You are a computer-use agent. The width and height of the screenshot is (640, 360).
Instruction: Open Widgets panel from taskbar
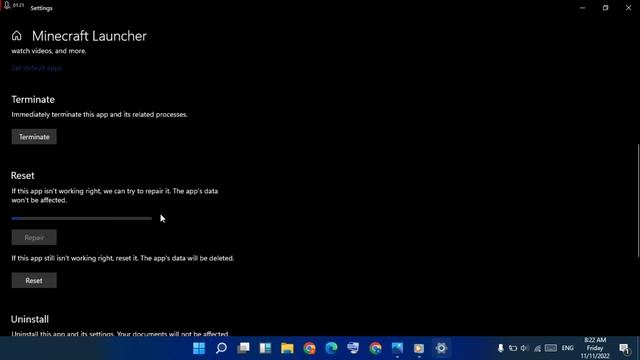pos(265,348)
